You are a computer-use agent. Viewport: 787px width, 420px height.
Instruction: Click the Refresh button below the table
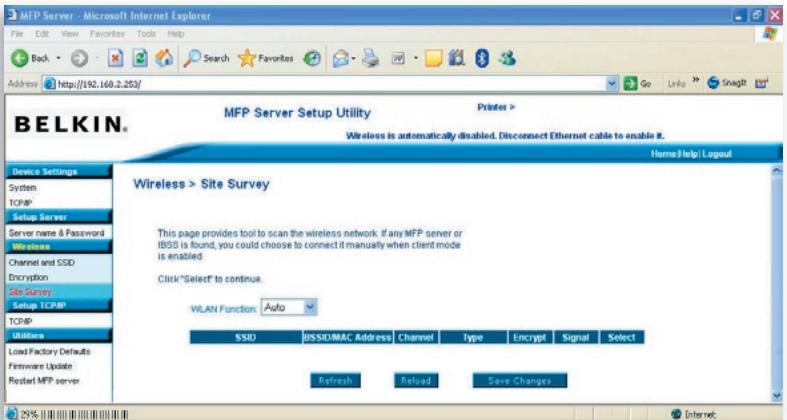pyautogui.click(x=335, y=380)
